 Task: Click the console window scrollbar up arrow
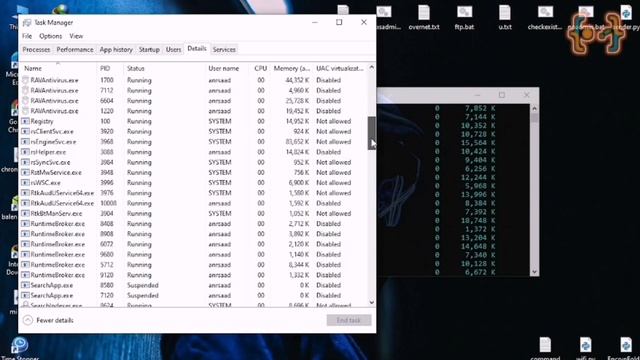(534, 109)
